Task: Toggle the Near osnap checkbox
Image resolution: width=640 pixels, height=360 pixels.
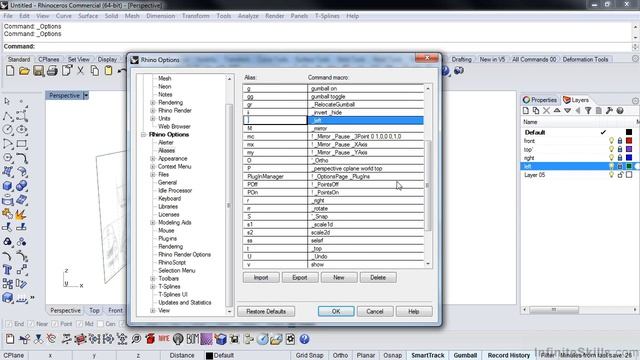Action: coord(31,324)
